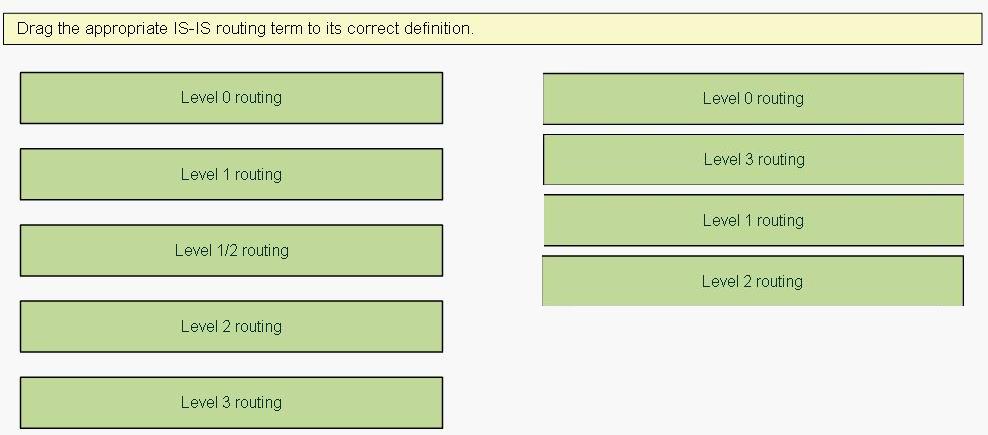Choose Level 1 routing directly above Level 1/2 routing
The width and height of the screenshot is (988, 435).
coord(231,174)
